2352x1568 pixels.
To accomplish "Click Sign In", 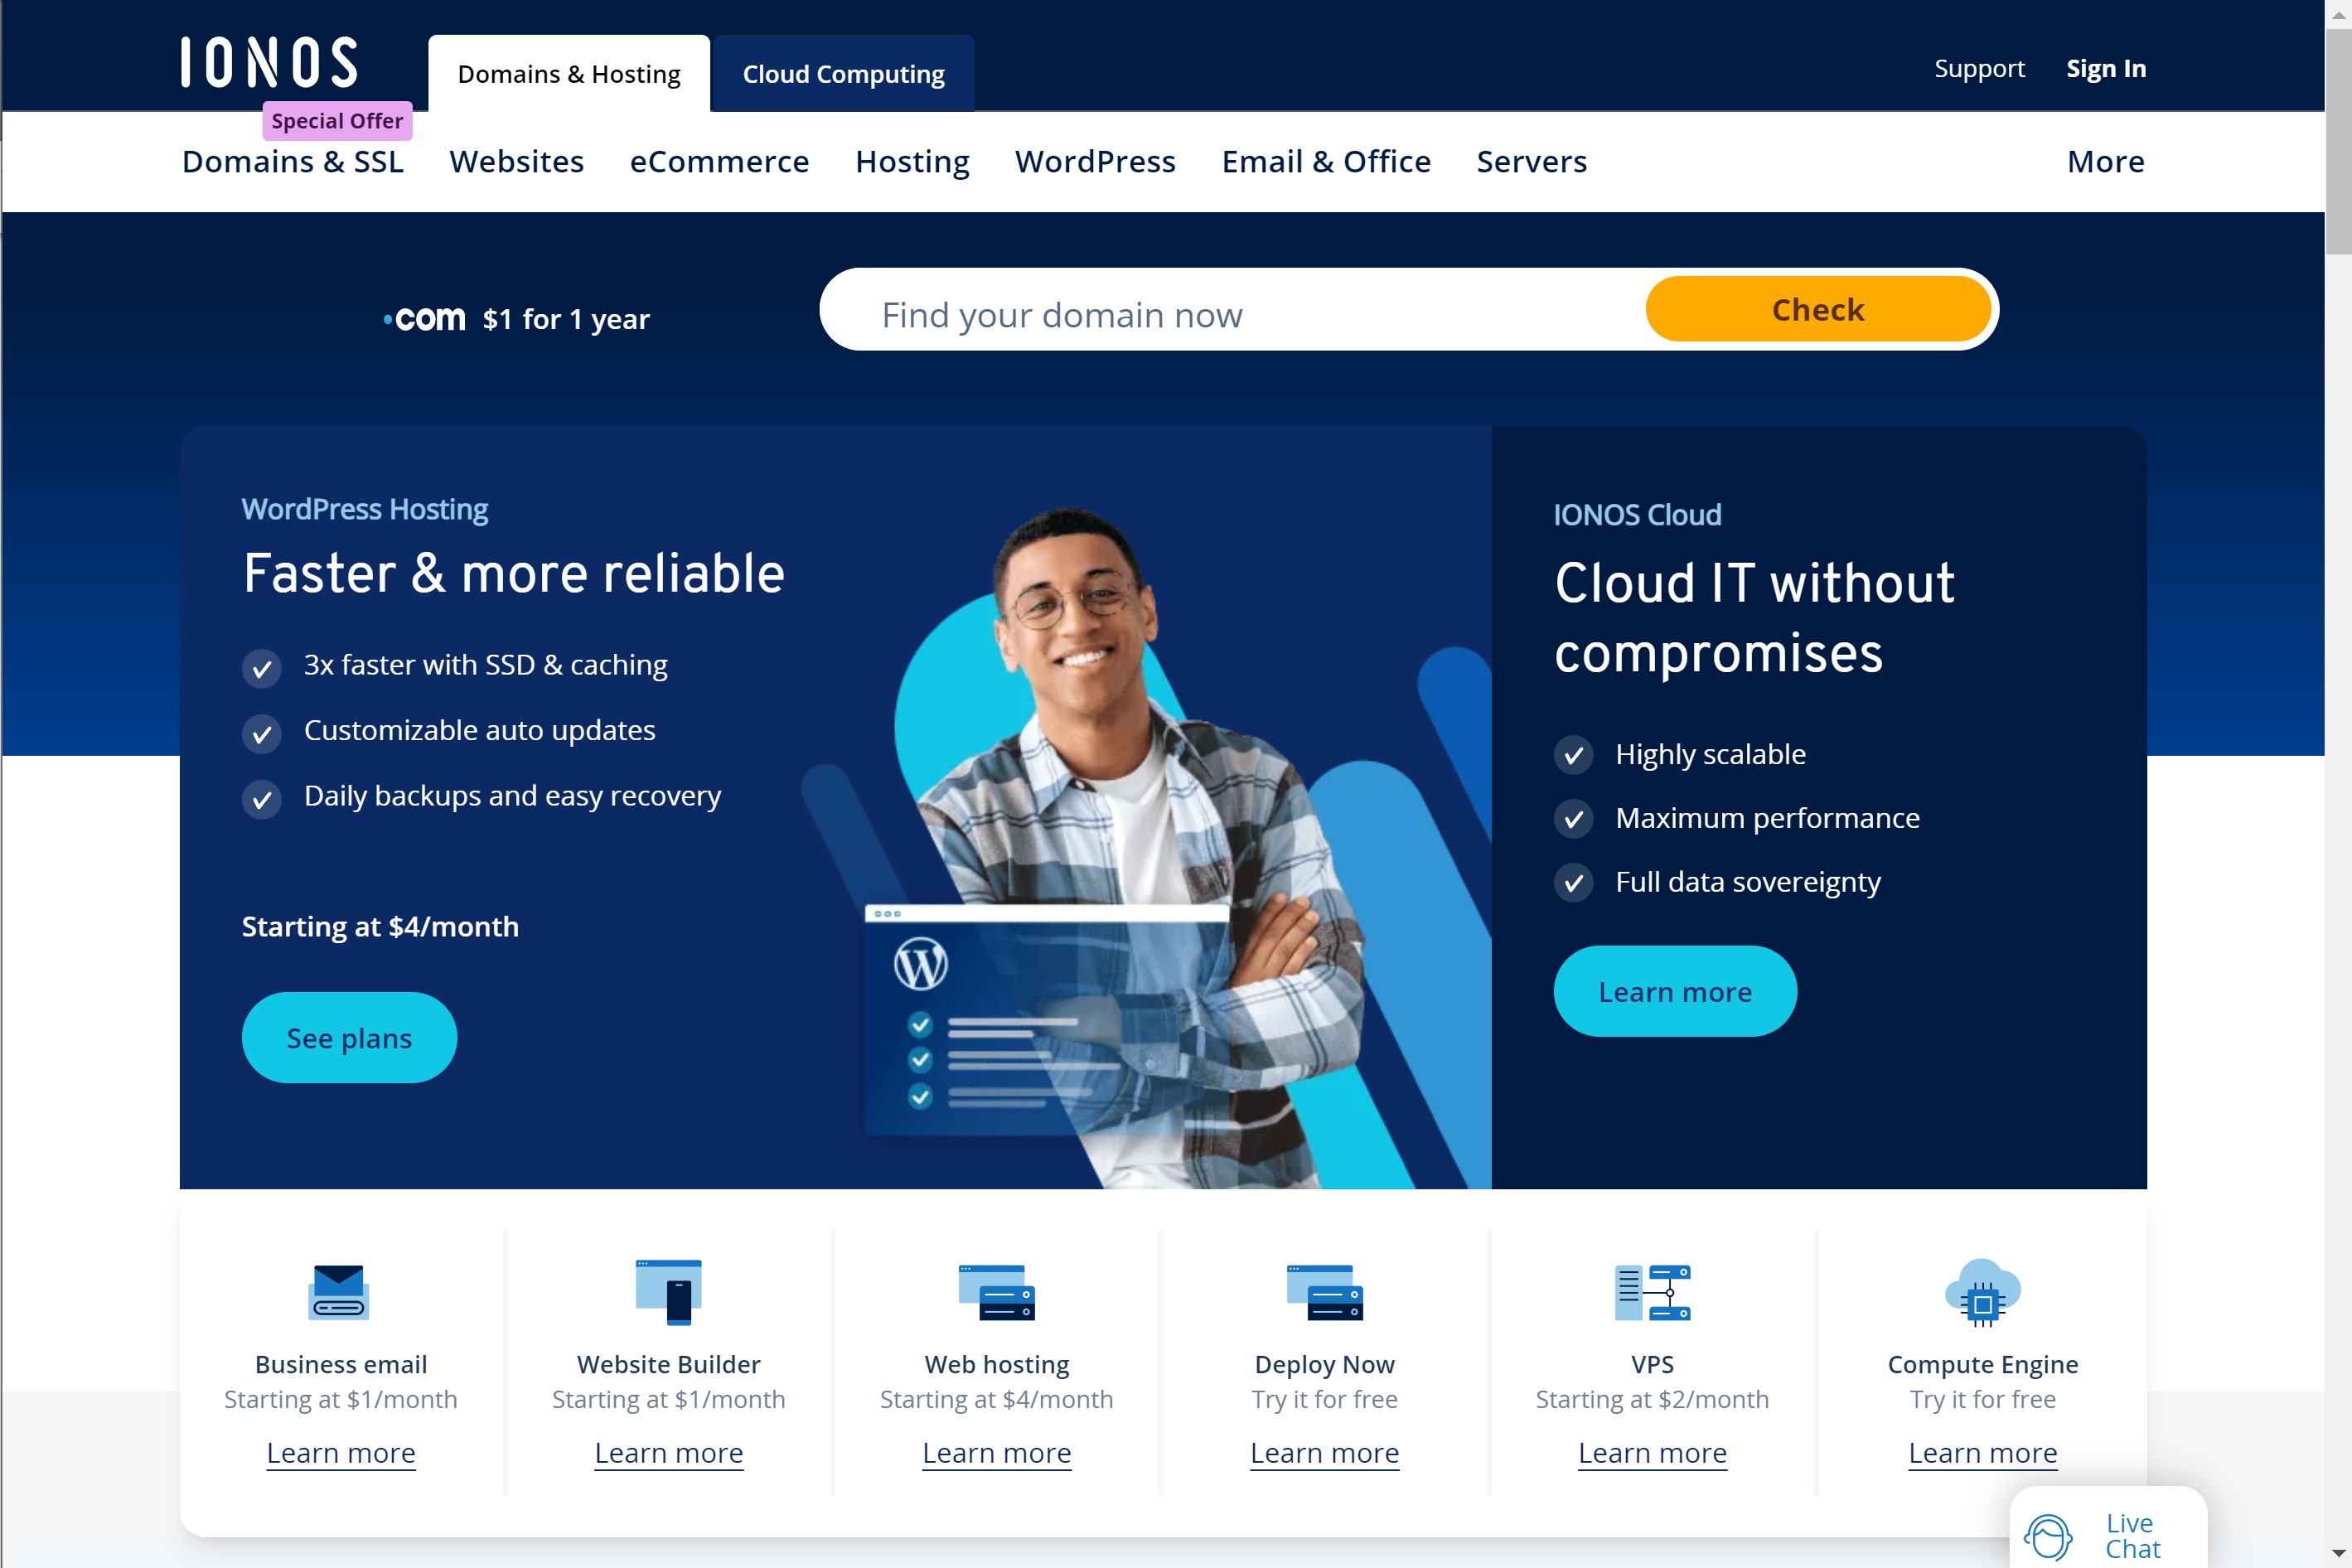I will point(2106,68).
